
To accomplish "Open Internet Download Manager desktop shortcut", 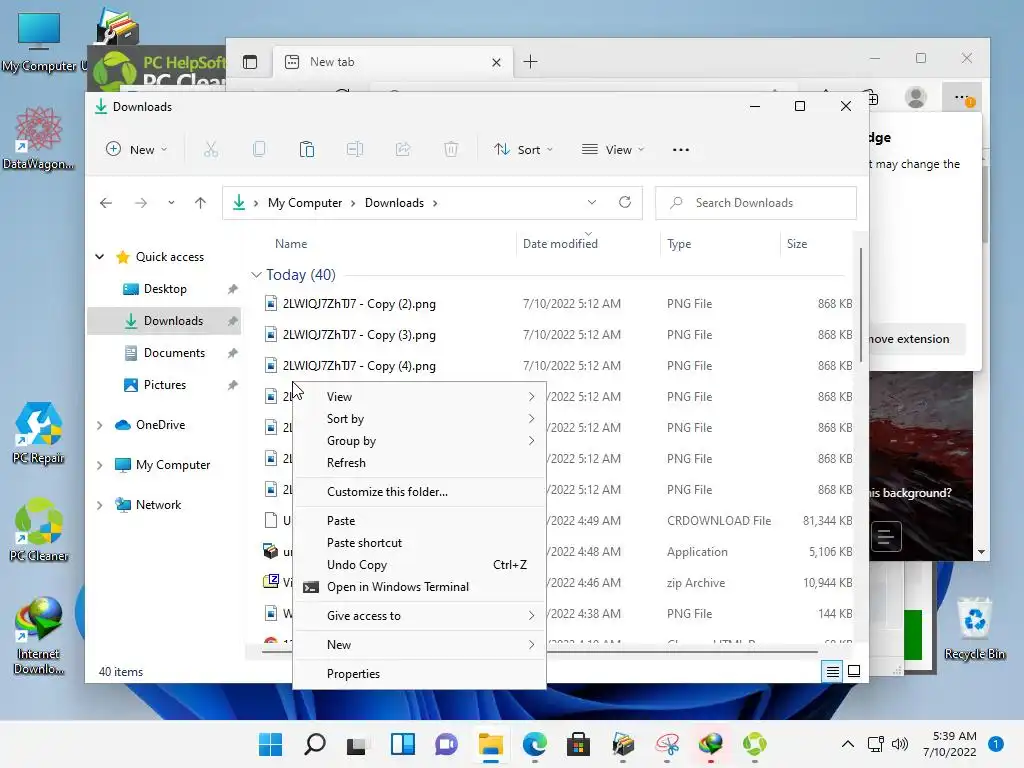I will pos(39,635).
